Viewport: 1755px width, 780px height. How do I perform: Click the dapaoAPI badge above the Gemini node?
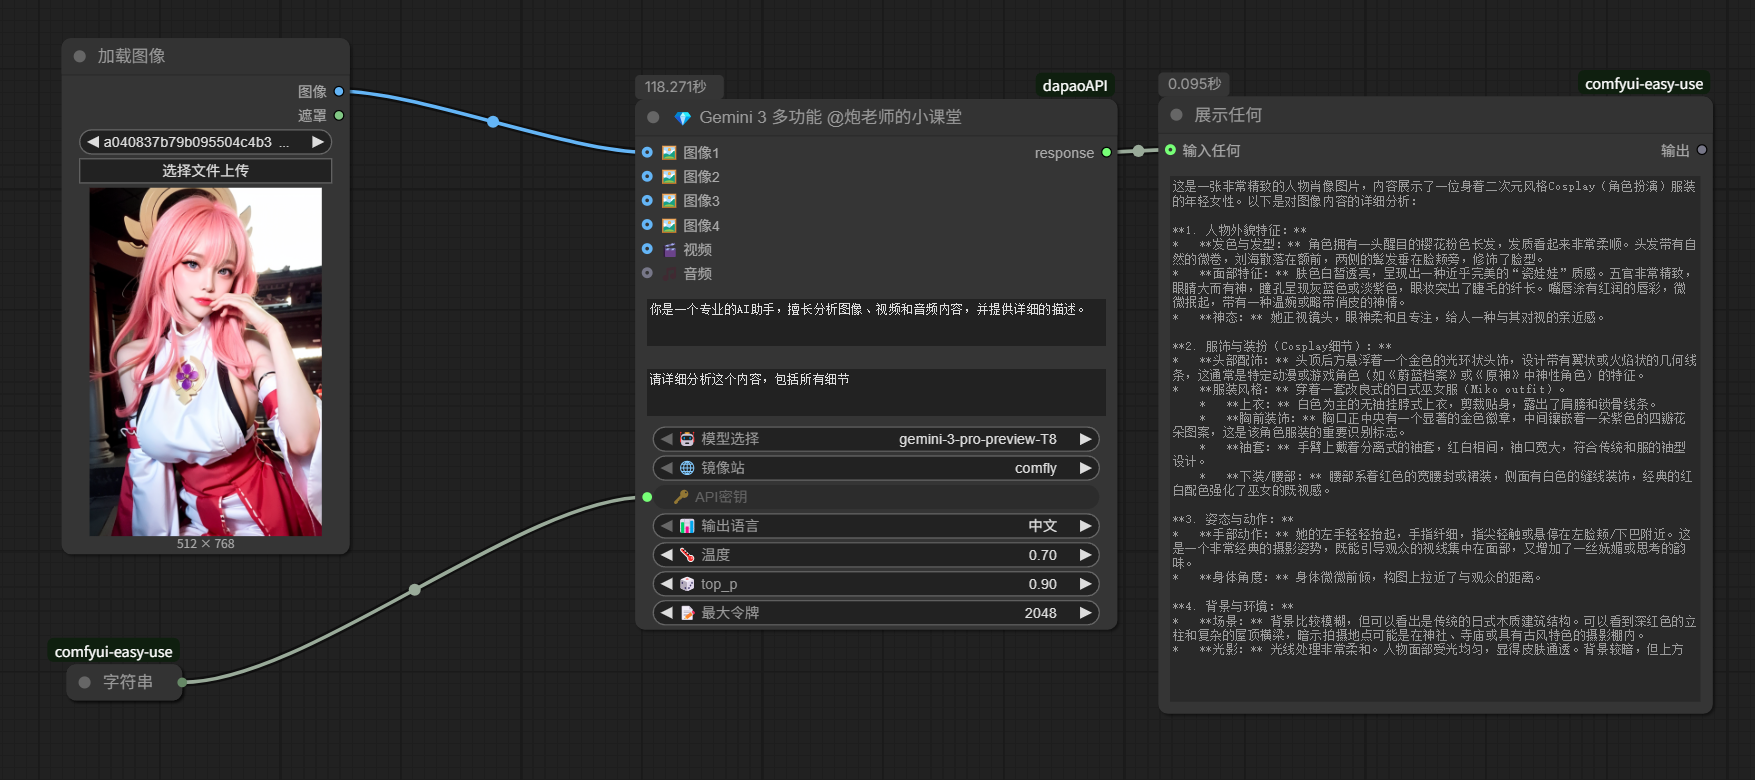click(1075, 86)
